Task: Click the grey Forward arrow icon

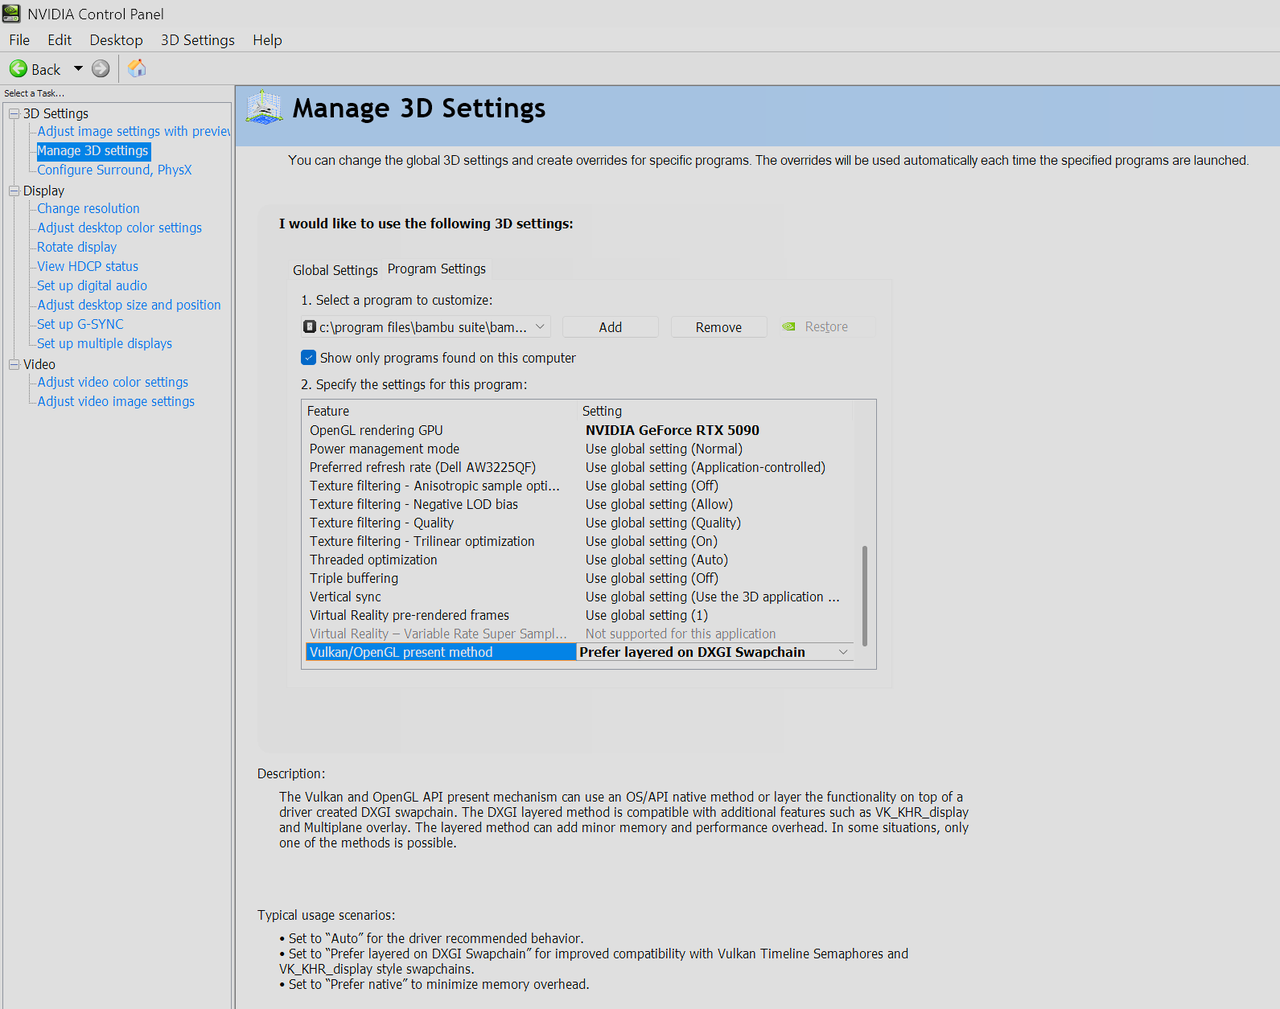Action: pyautogui.click(x=101, y=69)
